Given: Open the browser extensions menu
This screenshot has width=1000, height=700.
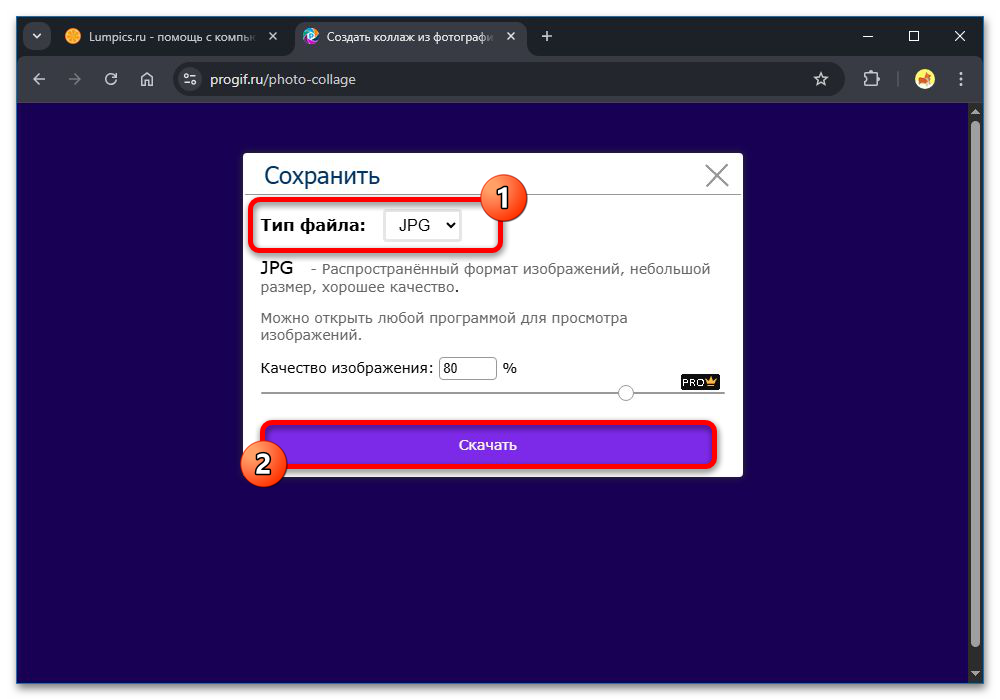Looking at the screenshot, I should [x=871, y=79].
